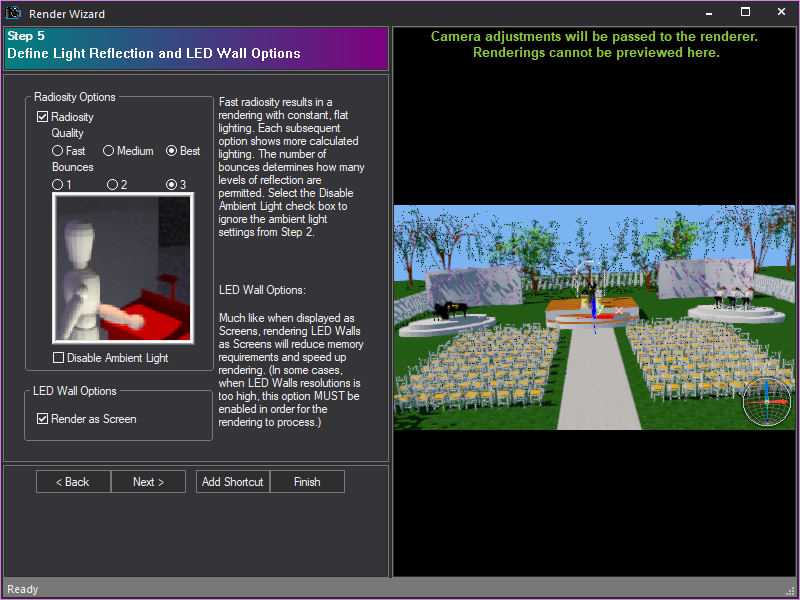Uncheck the Radiosity checkbox
This screenshot has width=800, height=600.
click(x=43, y=116)
